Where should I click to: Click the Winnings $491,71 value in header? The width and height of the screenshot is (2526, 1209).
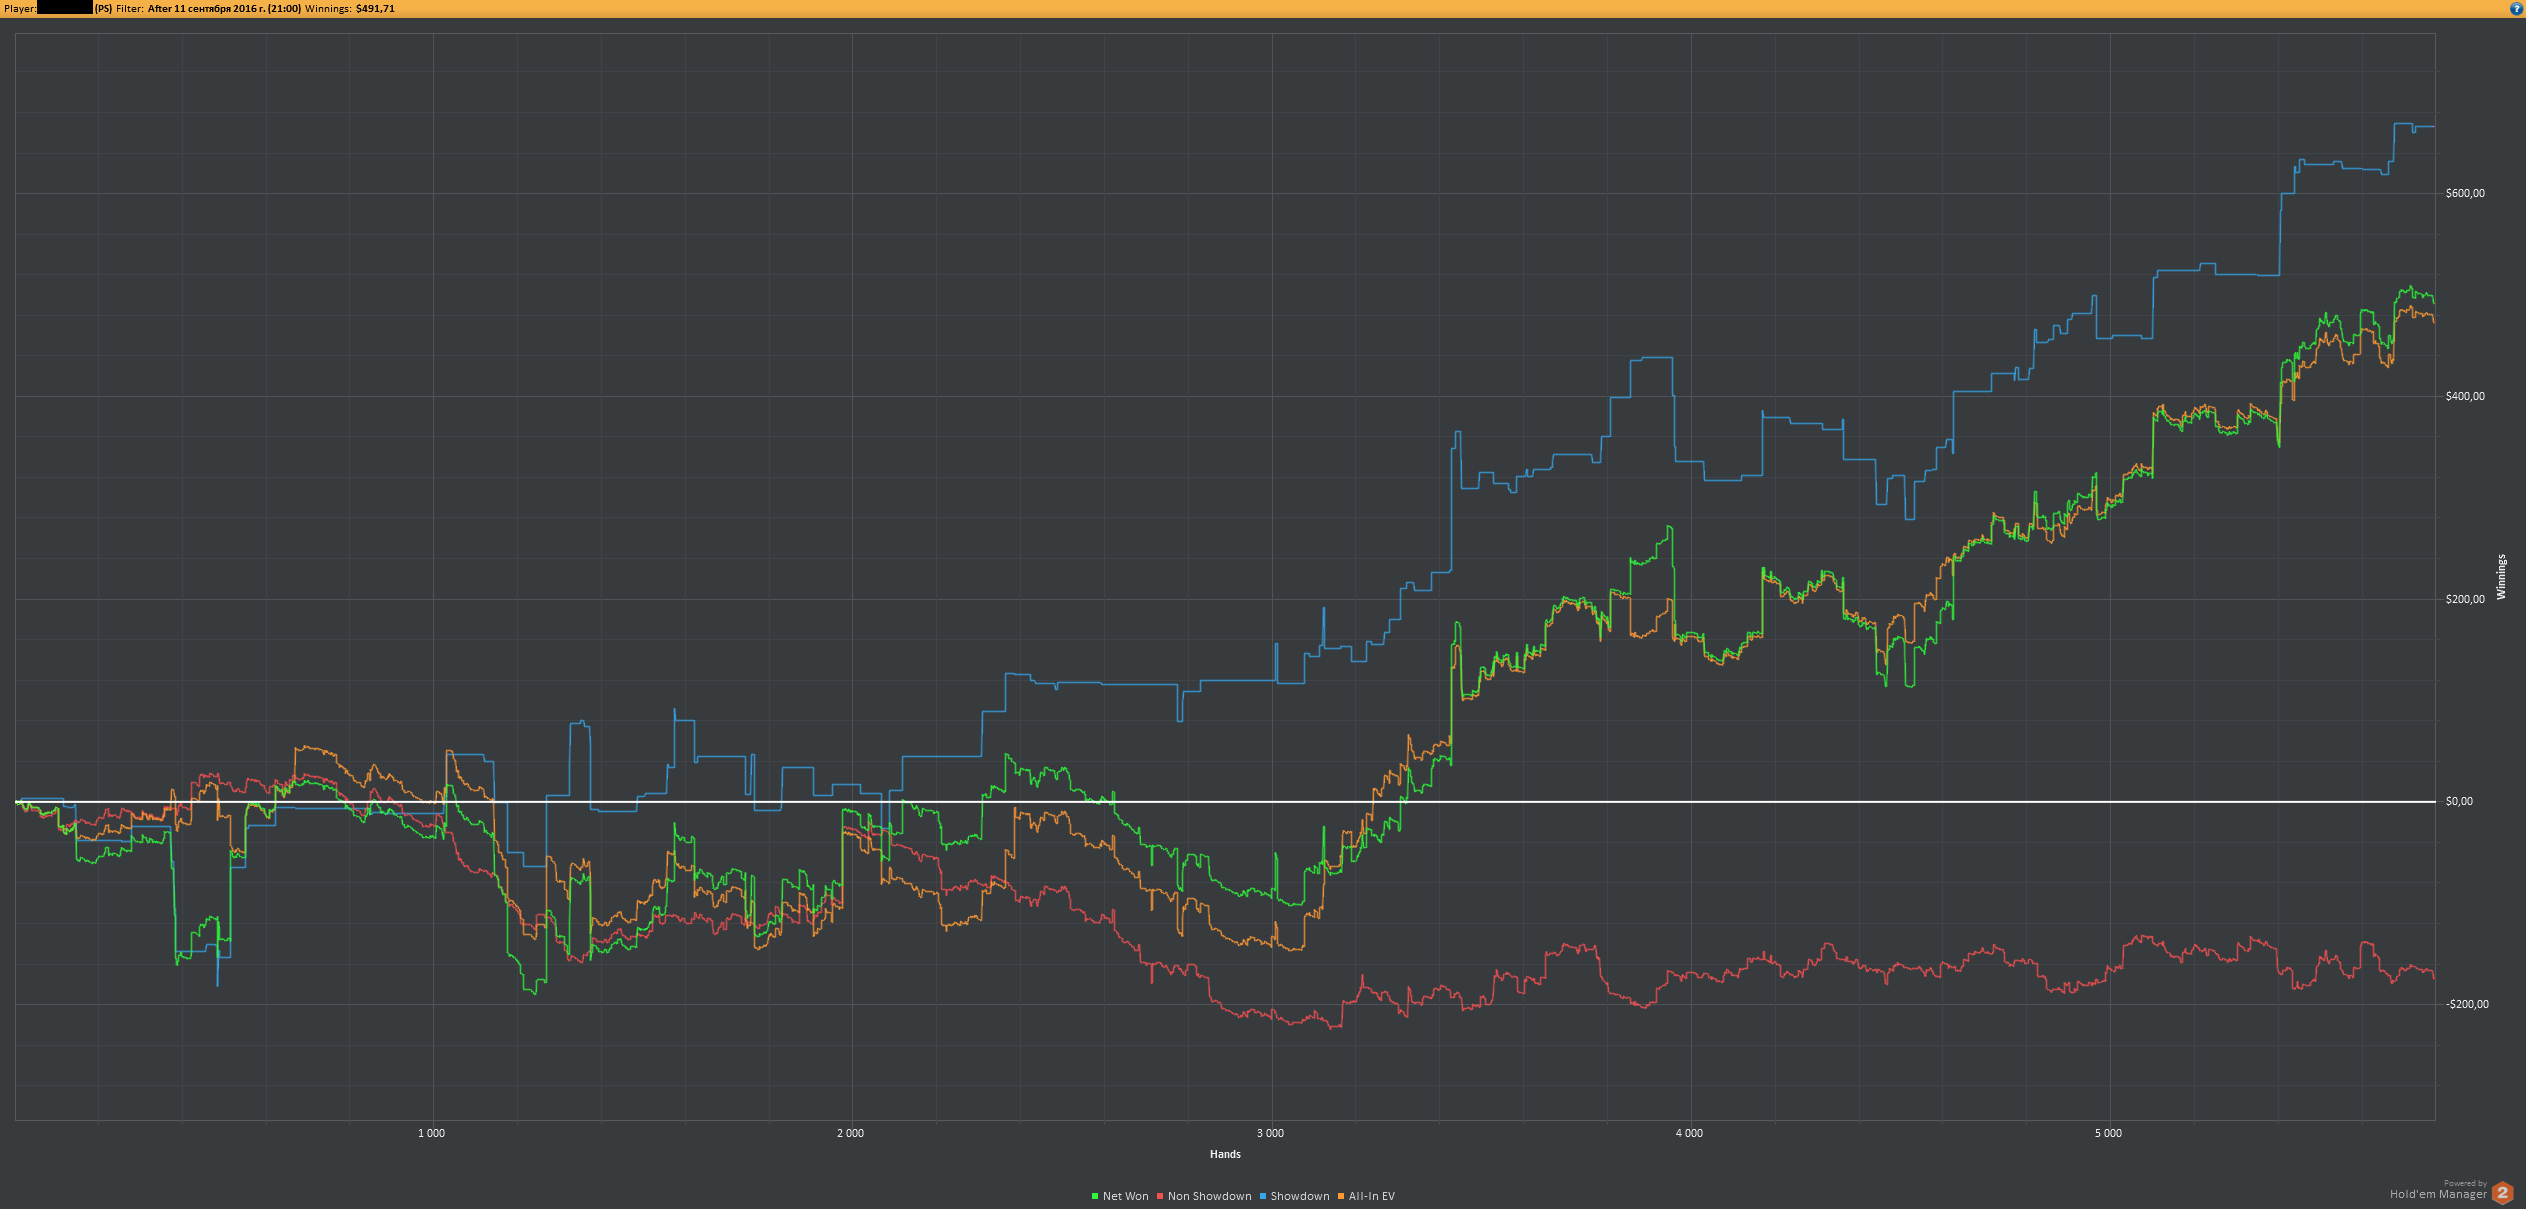tap(375, 8)
